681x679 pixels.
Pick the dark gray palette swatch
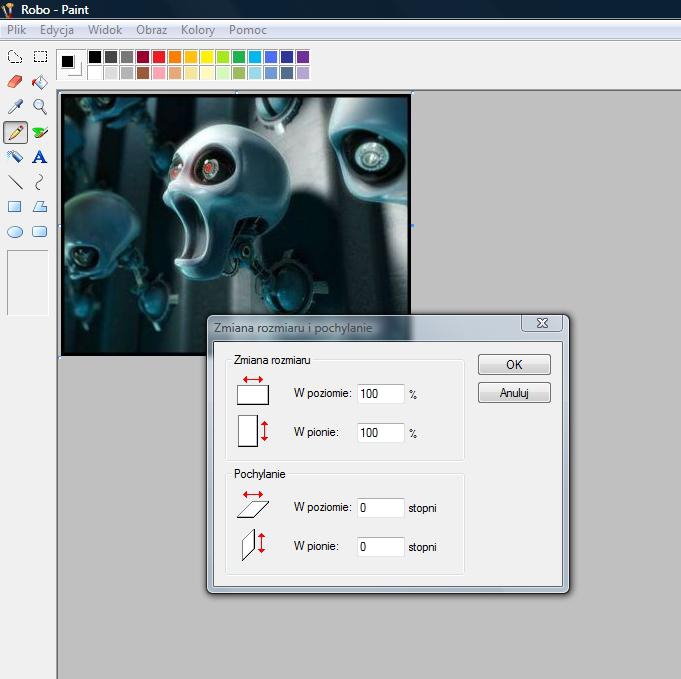(111, 57)
